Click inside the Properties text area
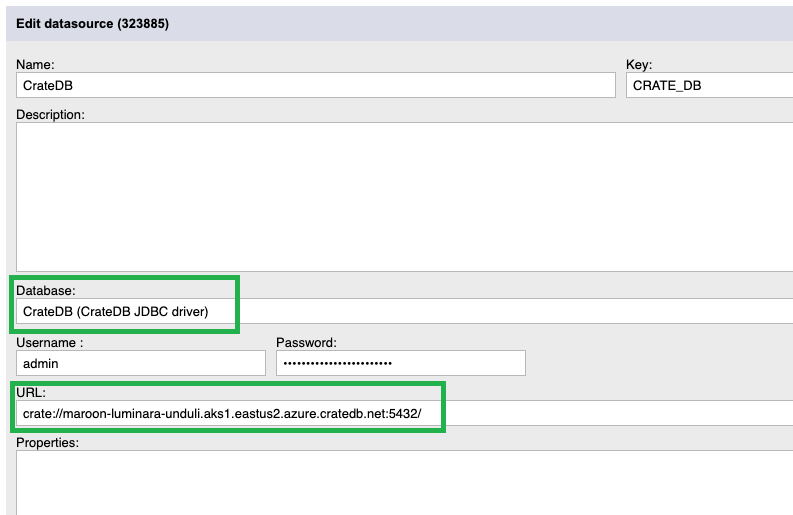793x515 pixels. click(405, 483)
